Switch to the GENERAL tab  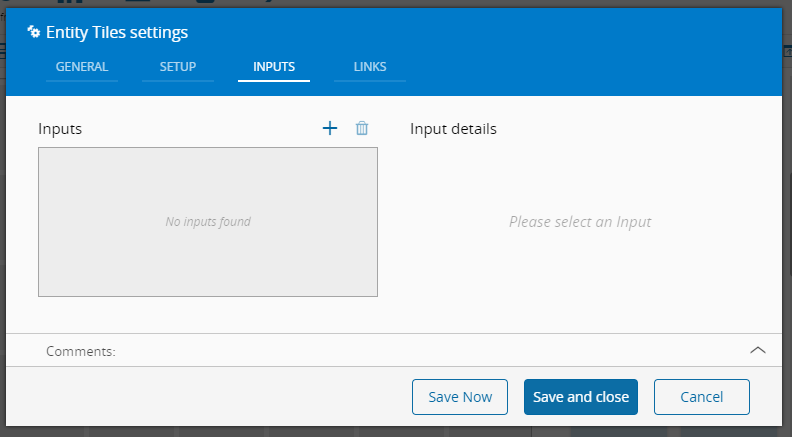82,67
